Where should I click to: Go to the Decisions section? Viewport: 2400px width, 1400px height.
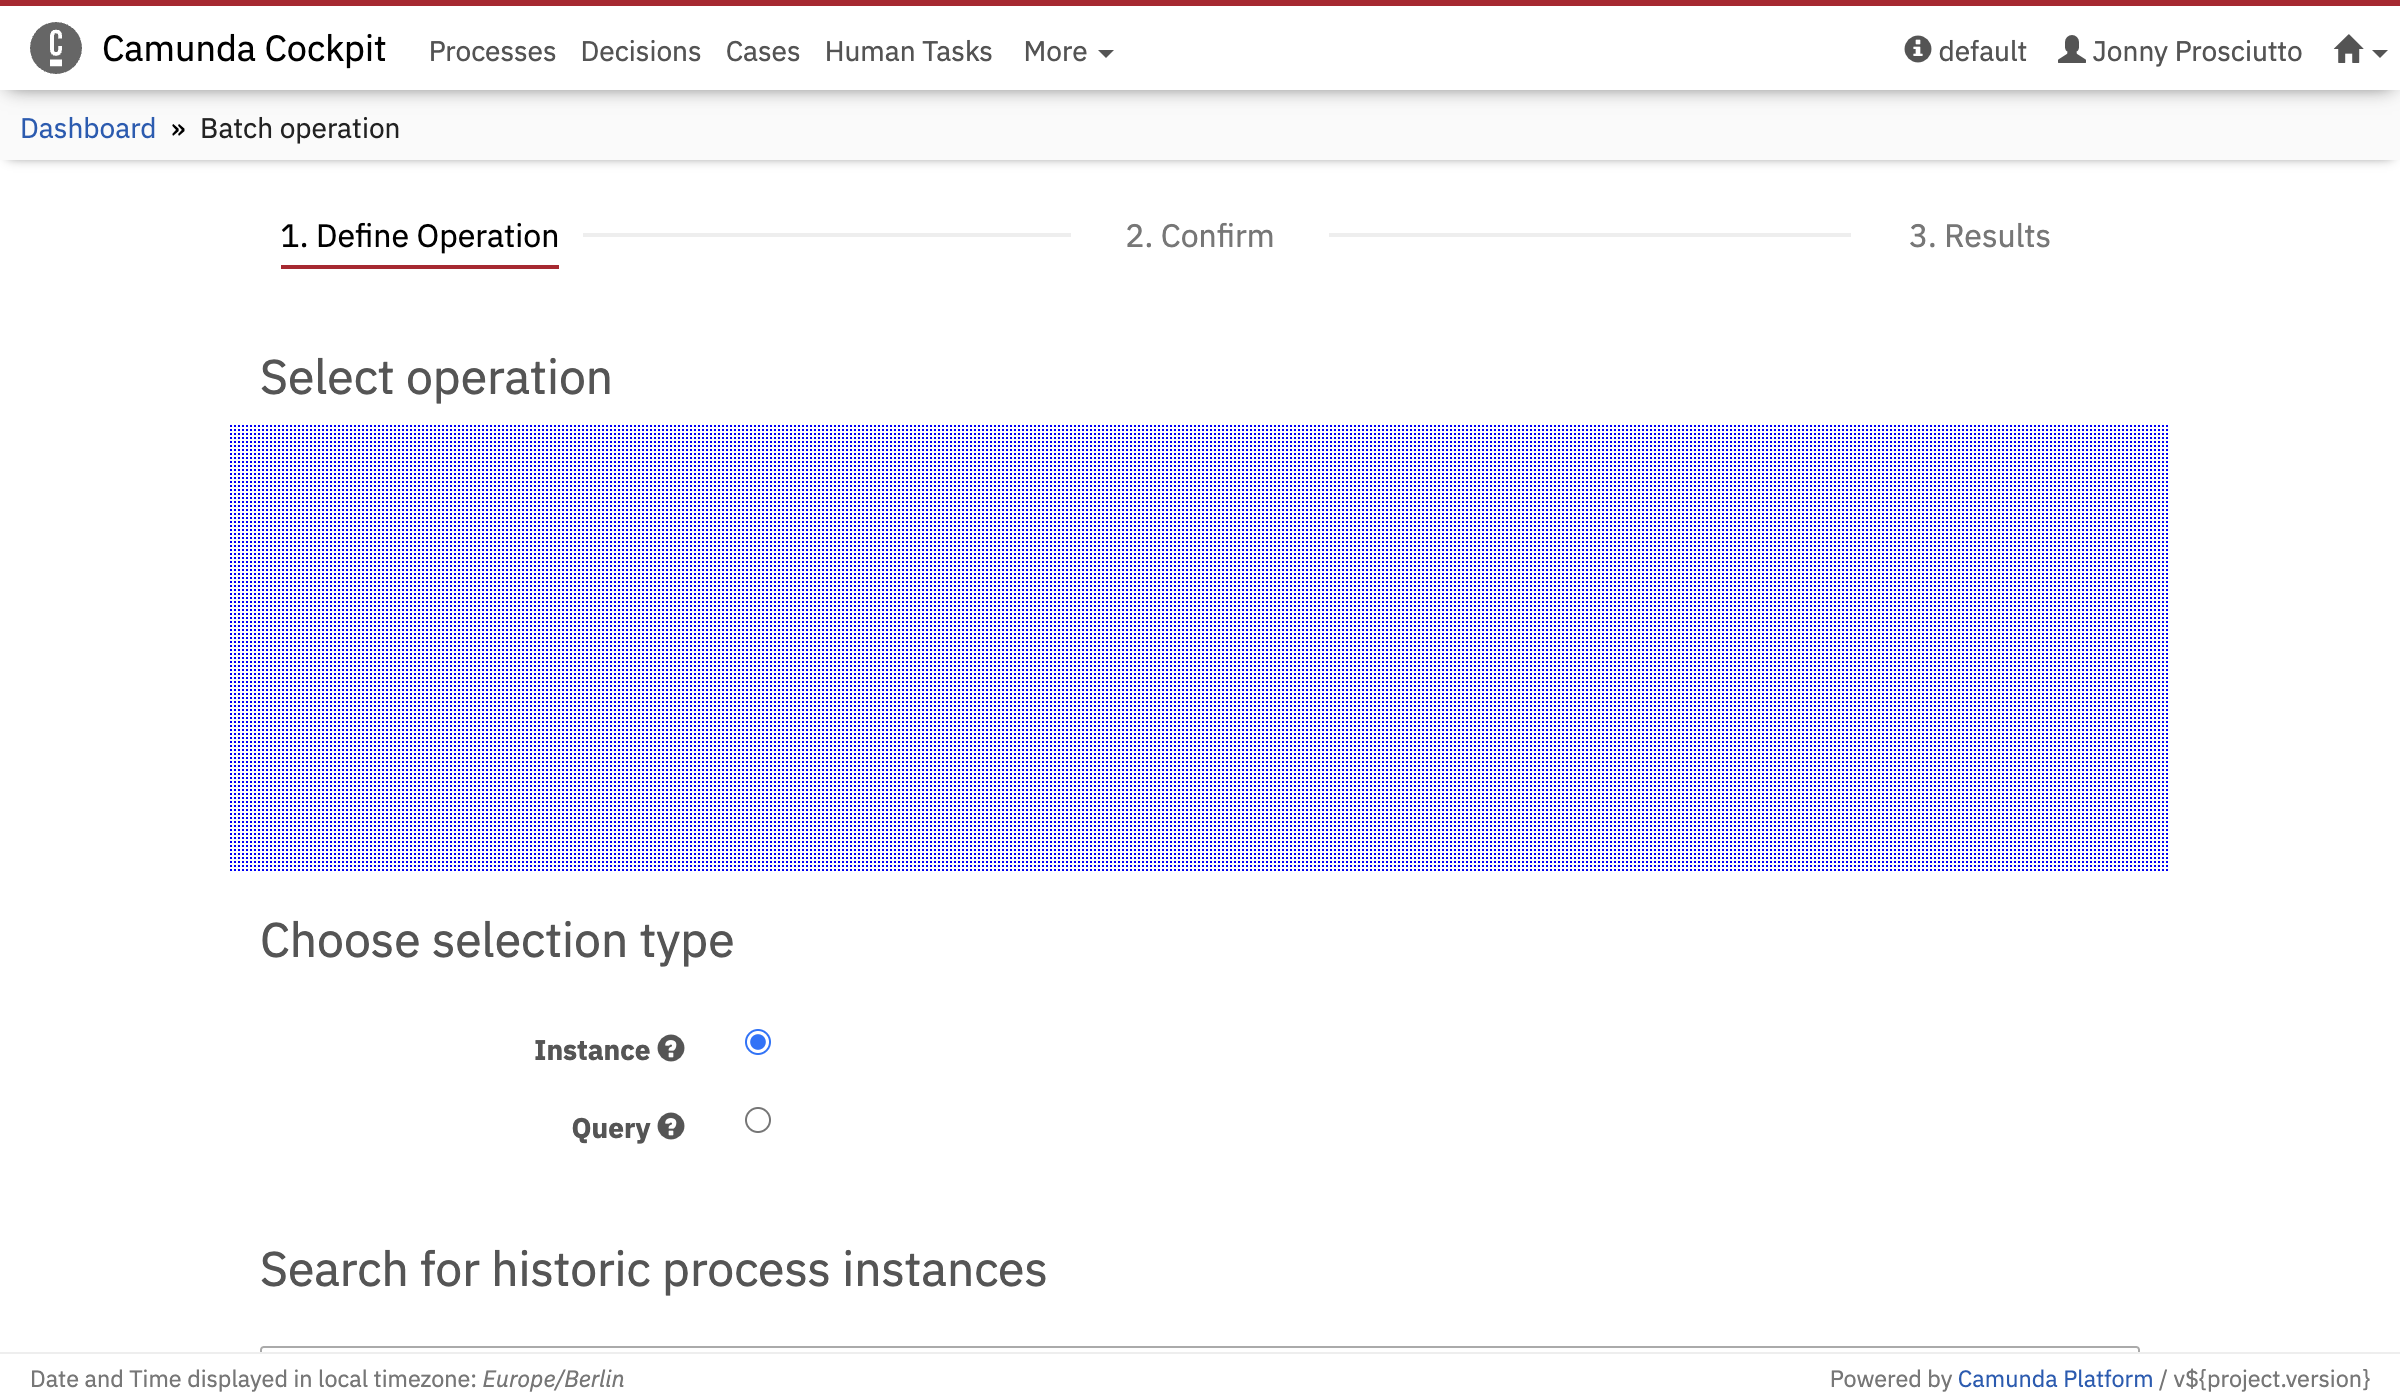pyautogui.click(x=641, y=51)
